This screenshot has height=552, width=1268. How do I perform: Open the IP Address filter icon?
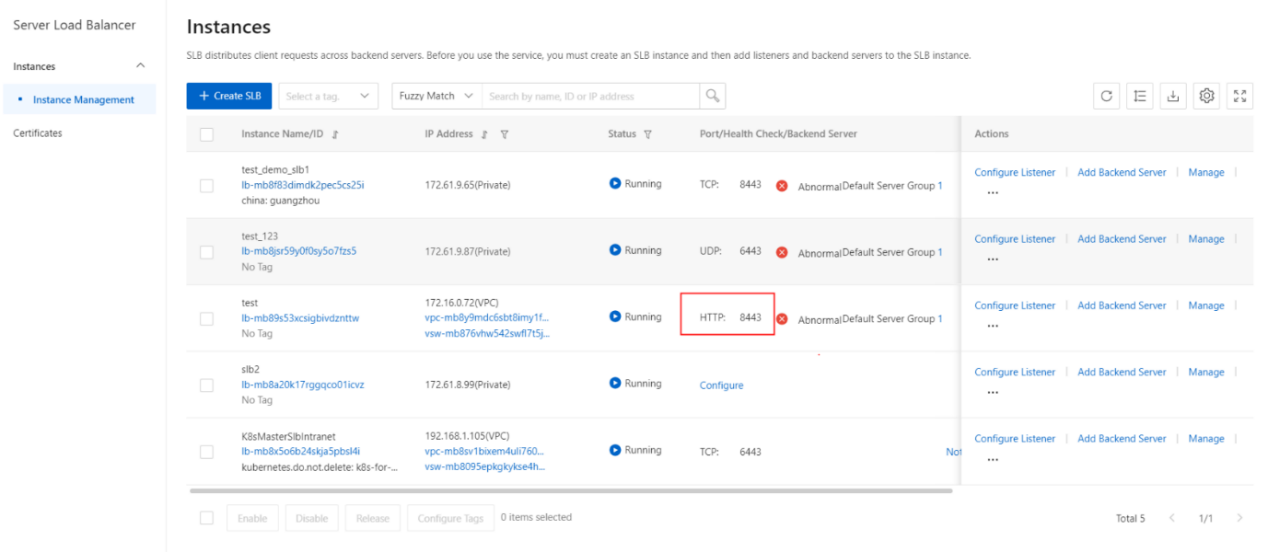[x=504, y=134]
